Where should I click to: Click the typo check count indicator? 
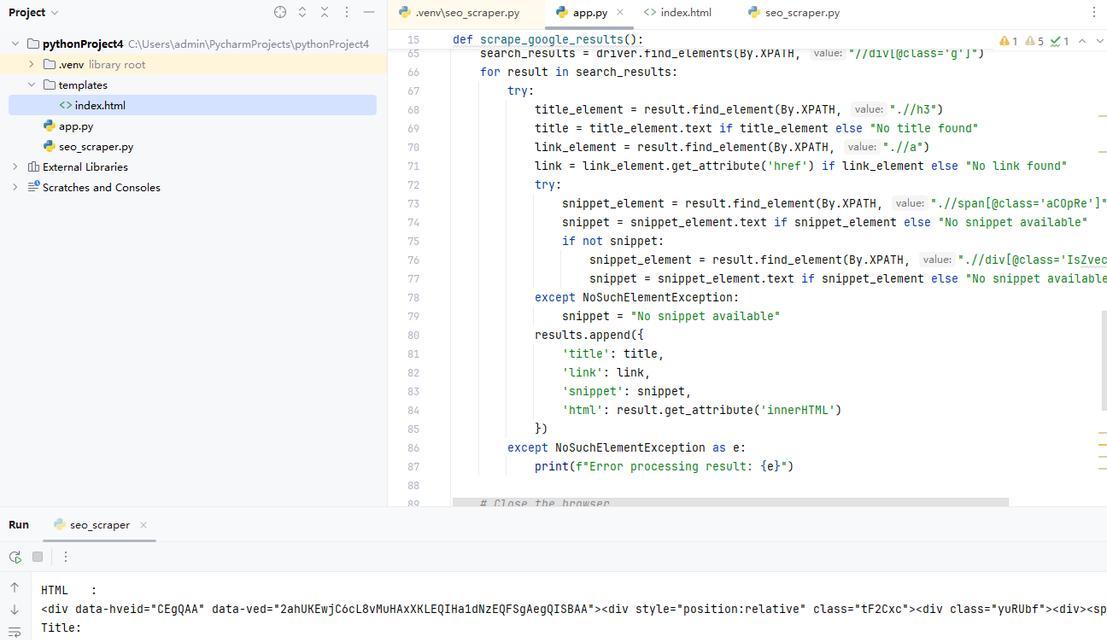tap(1060, 41)
